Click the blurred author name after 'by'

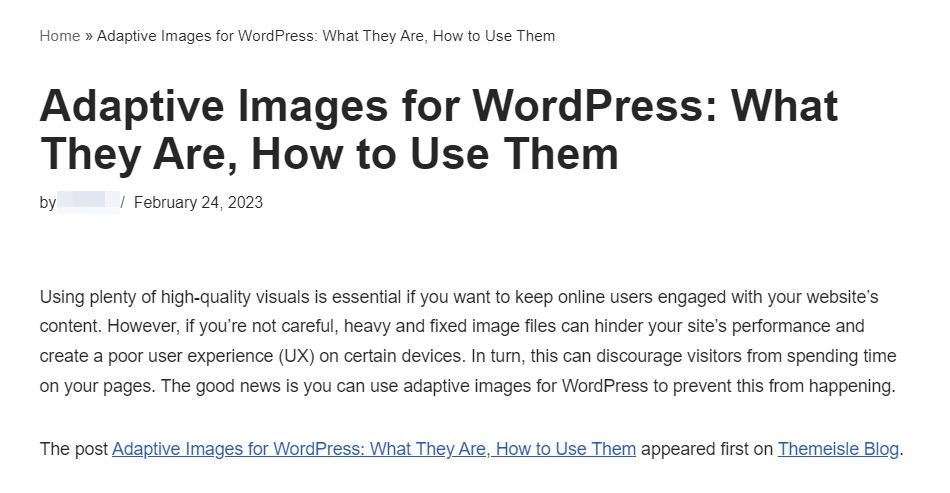pos(88,202)
